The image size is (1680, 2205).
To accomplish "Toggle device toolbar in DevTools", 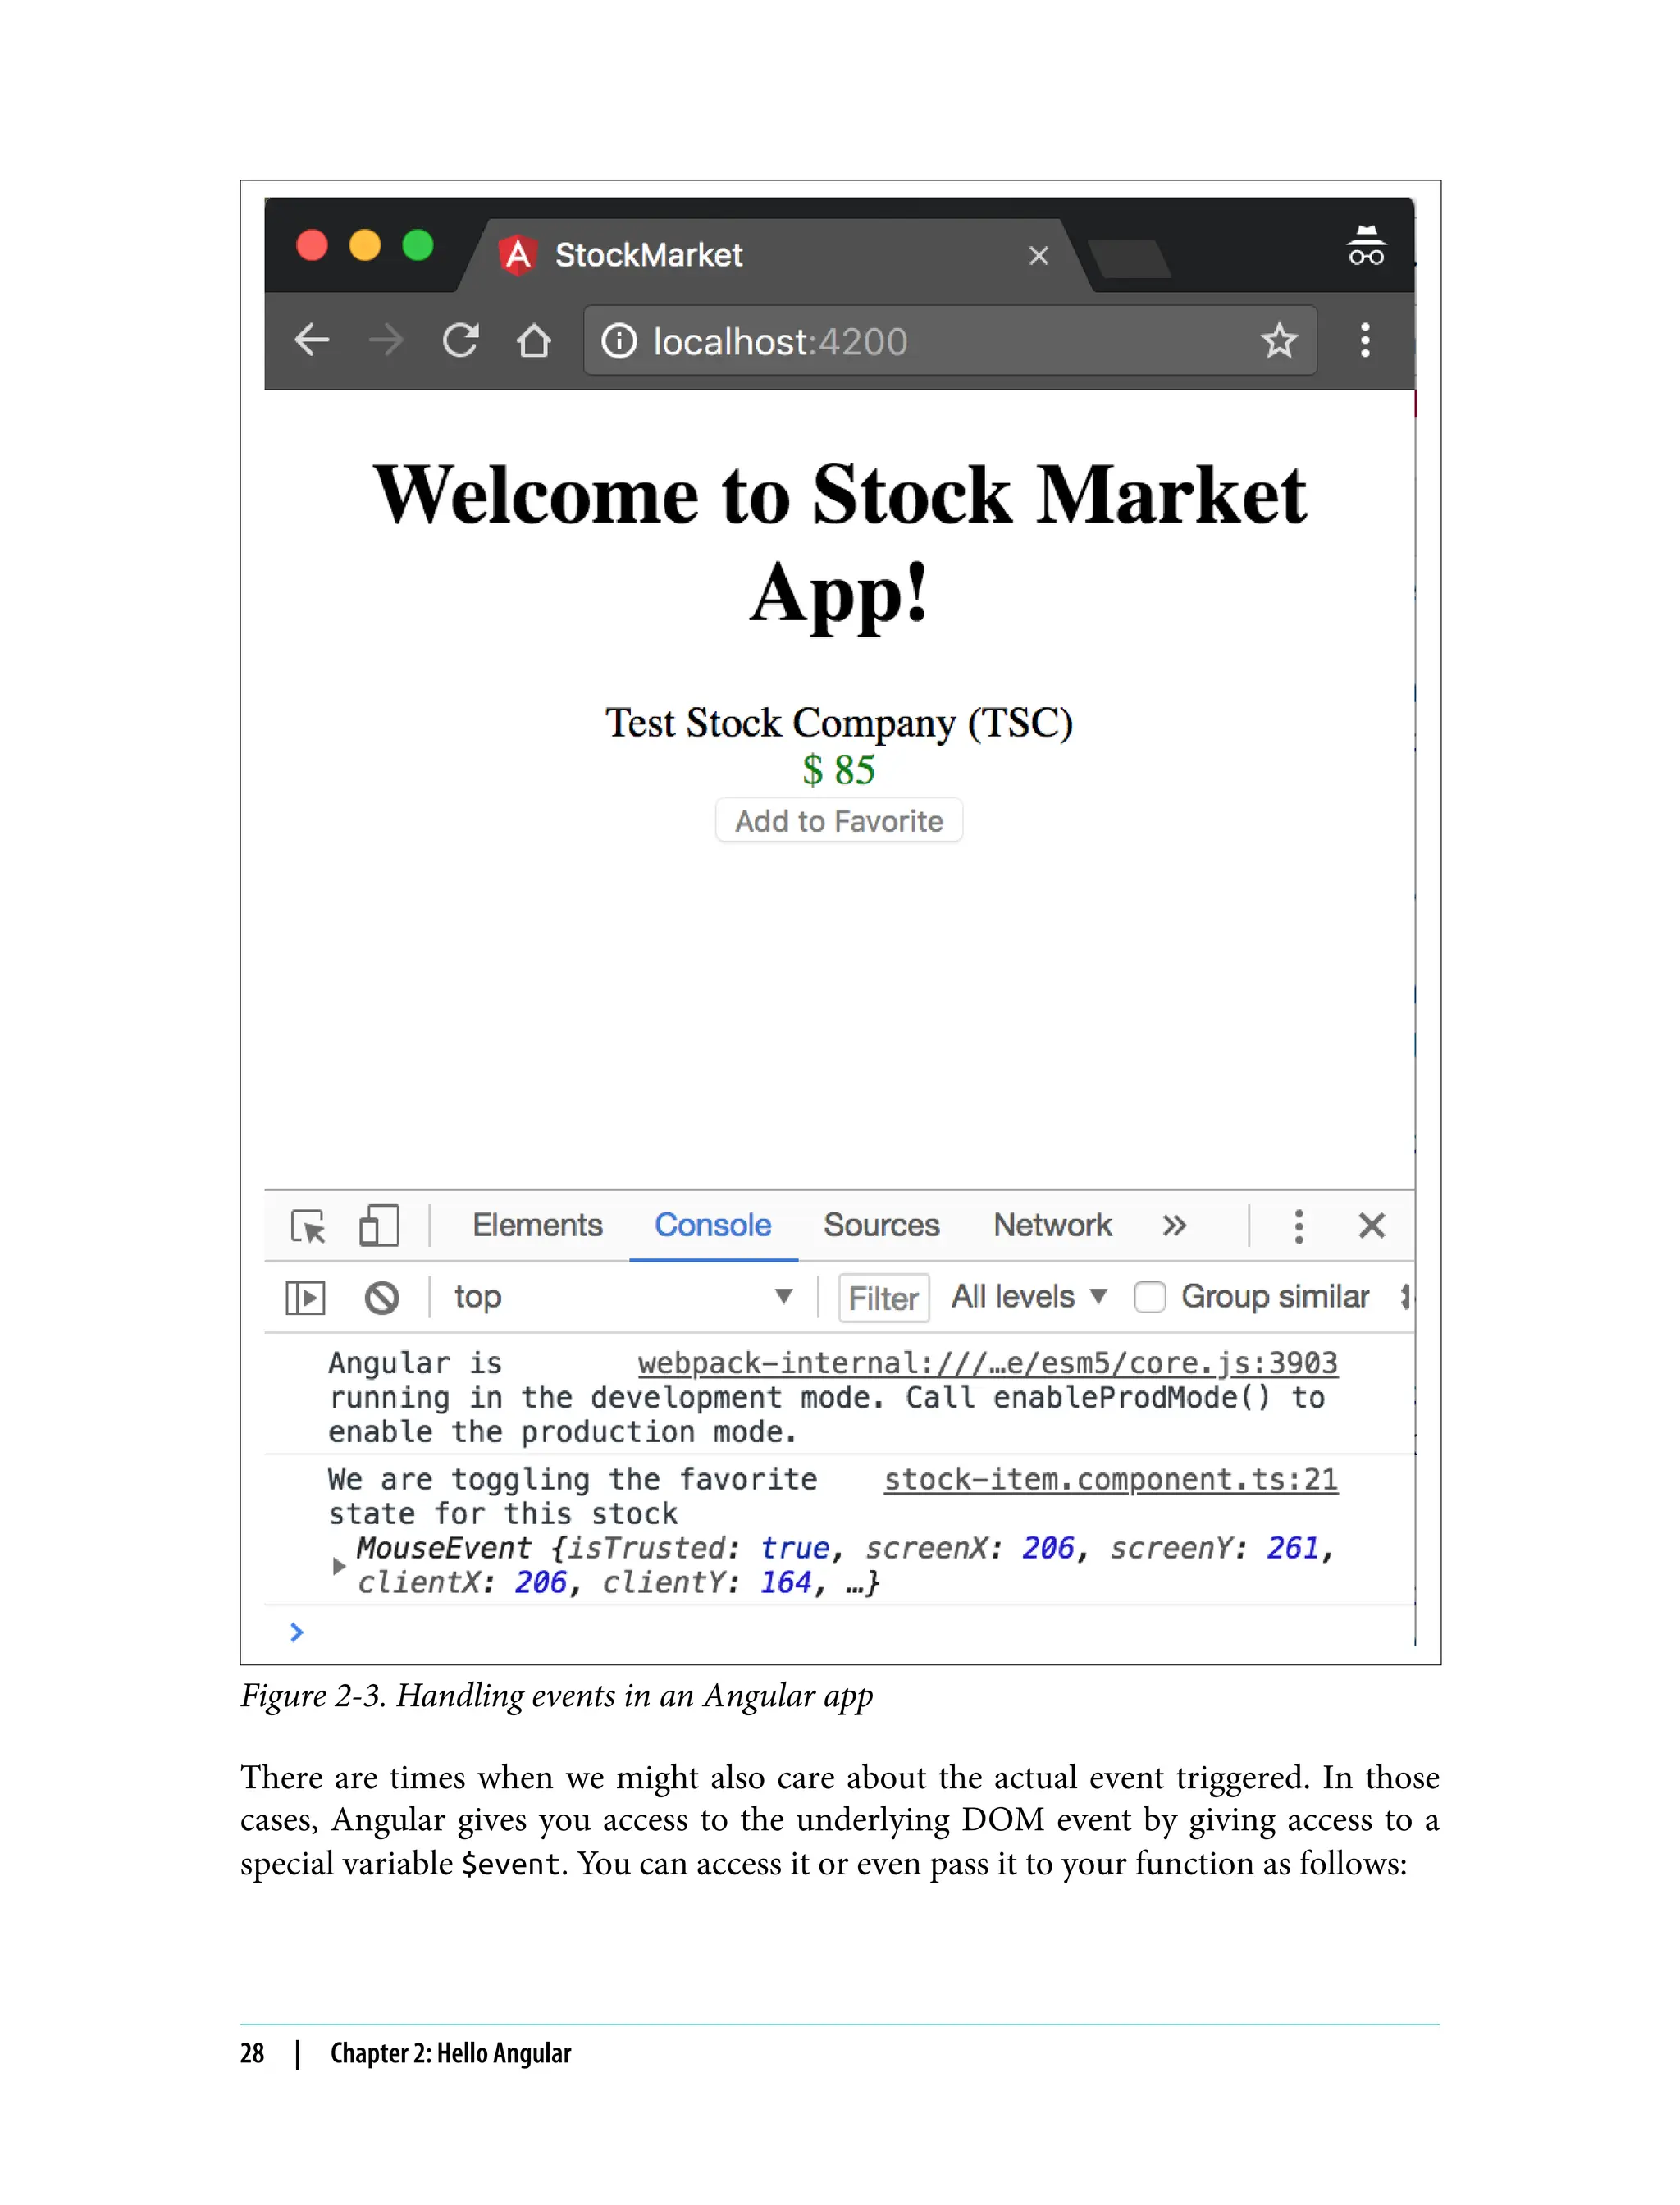I will (379, 1226).
